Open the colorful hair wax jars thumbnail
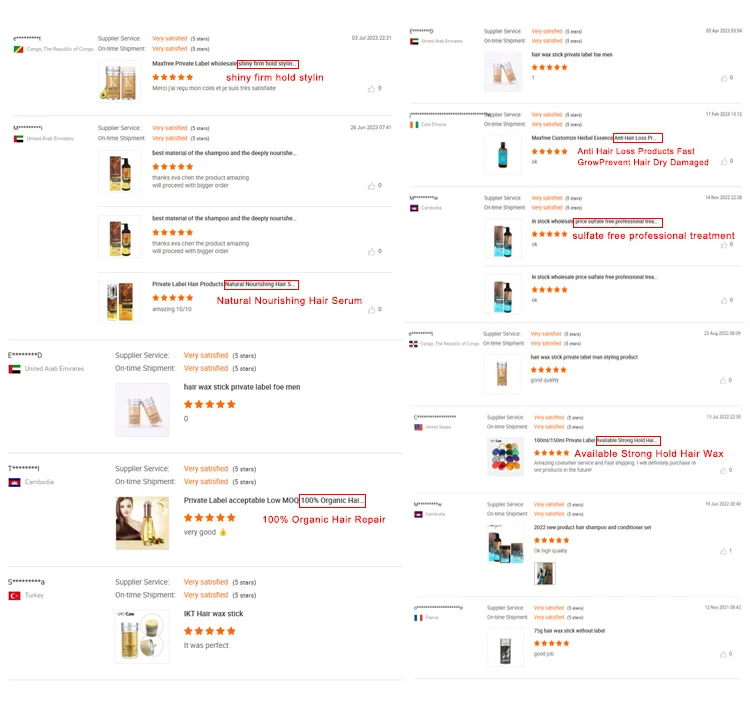The height and width of the screenshot is (705, 750). pyautogui.click(x=504, y=456)
